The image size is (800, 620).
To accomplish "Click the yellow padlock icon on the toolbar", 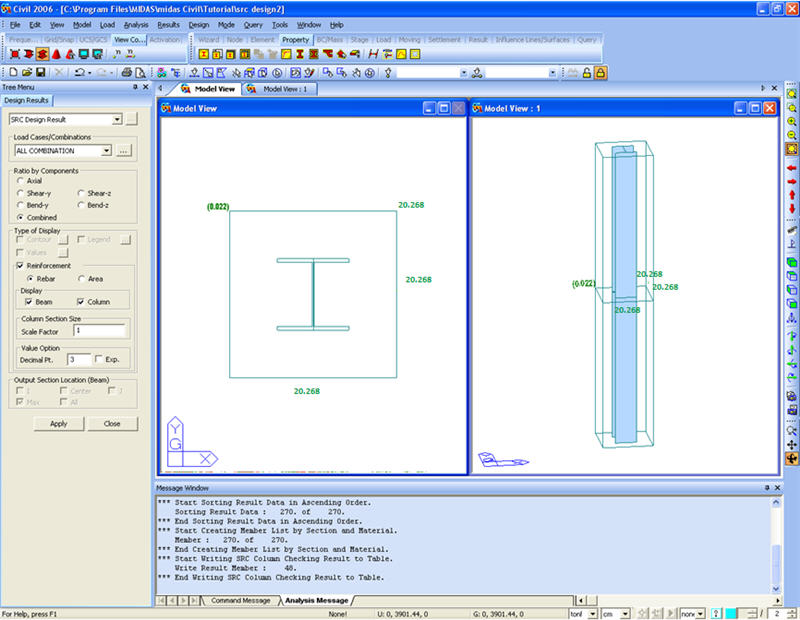I will click(x=600, y=71).
